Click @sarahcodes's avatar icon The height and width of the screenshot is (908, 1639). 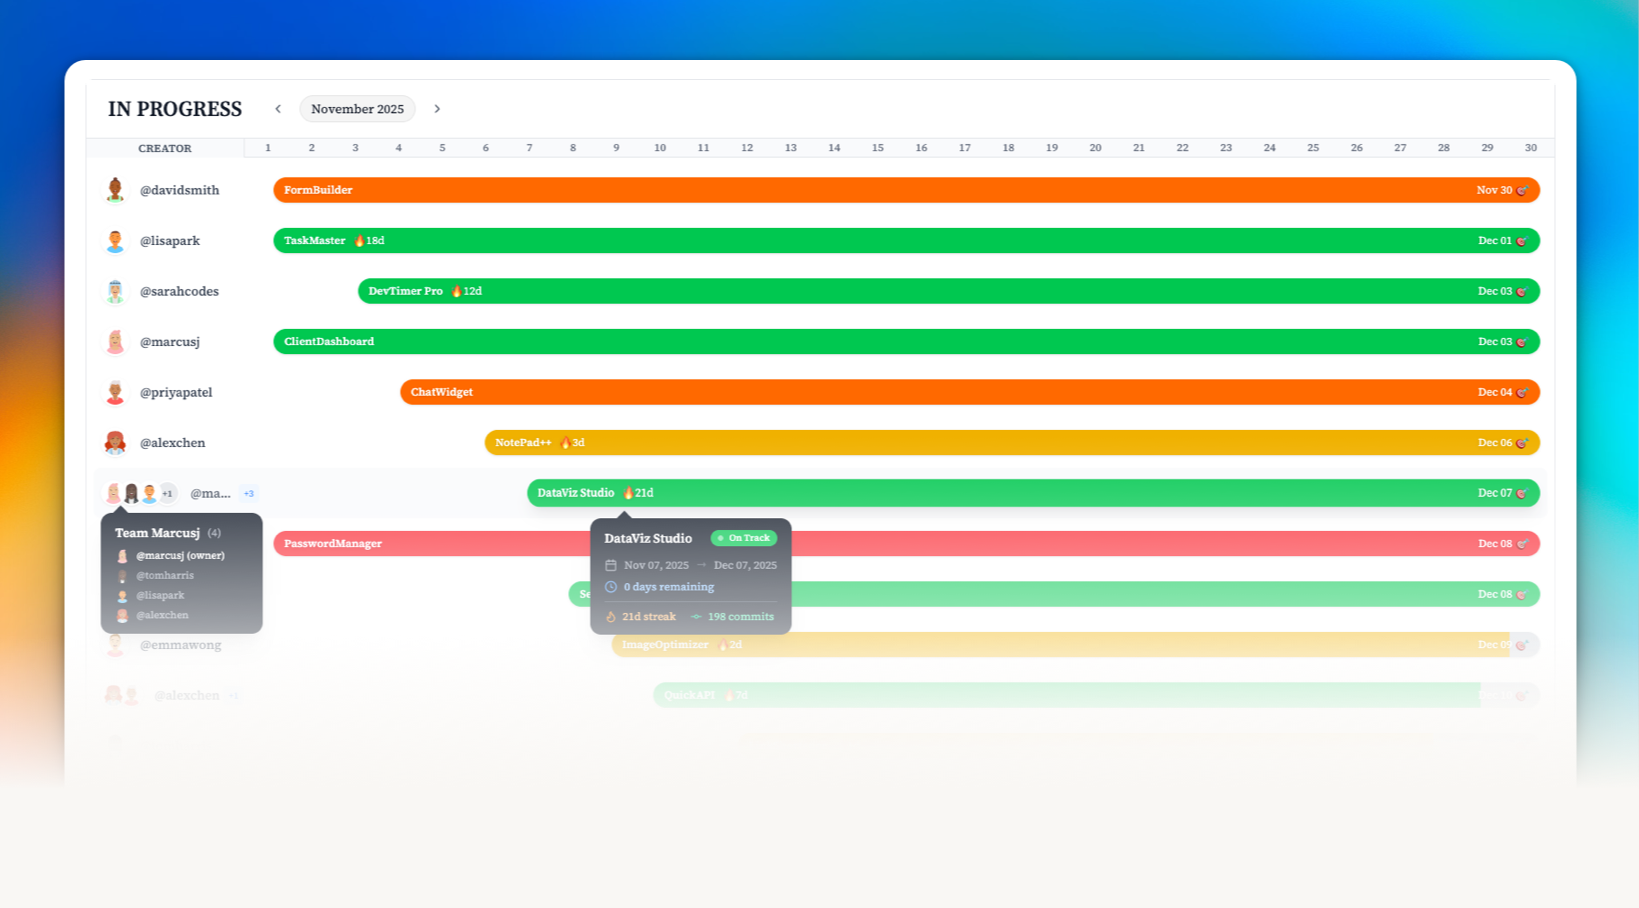[x=115, y=291]
